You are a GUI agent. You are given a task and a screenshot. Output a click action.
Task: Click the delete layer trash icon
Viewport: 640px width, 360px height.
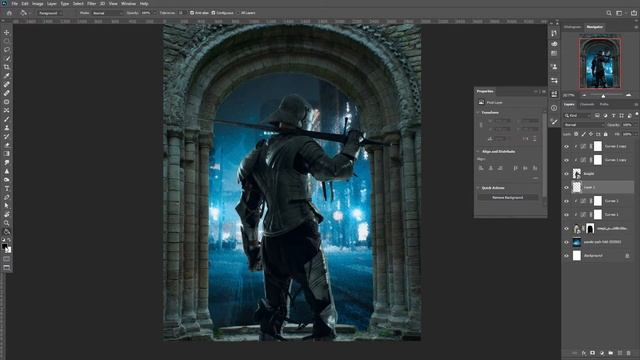point(629,353)
